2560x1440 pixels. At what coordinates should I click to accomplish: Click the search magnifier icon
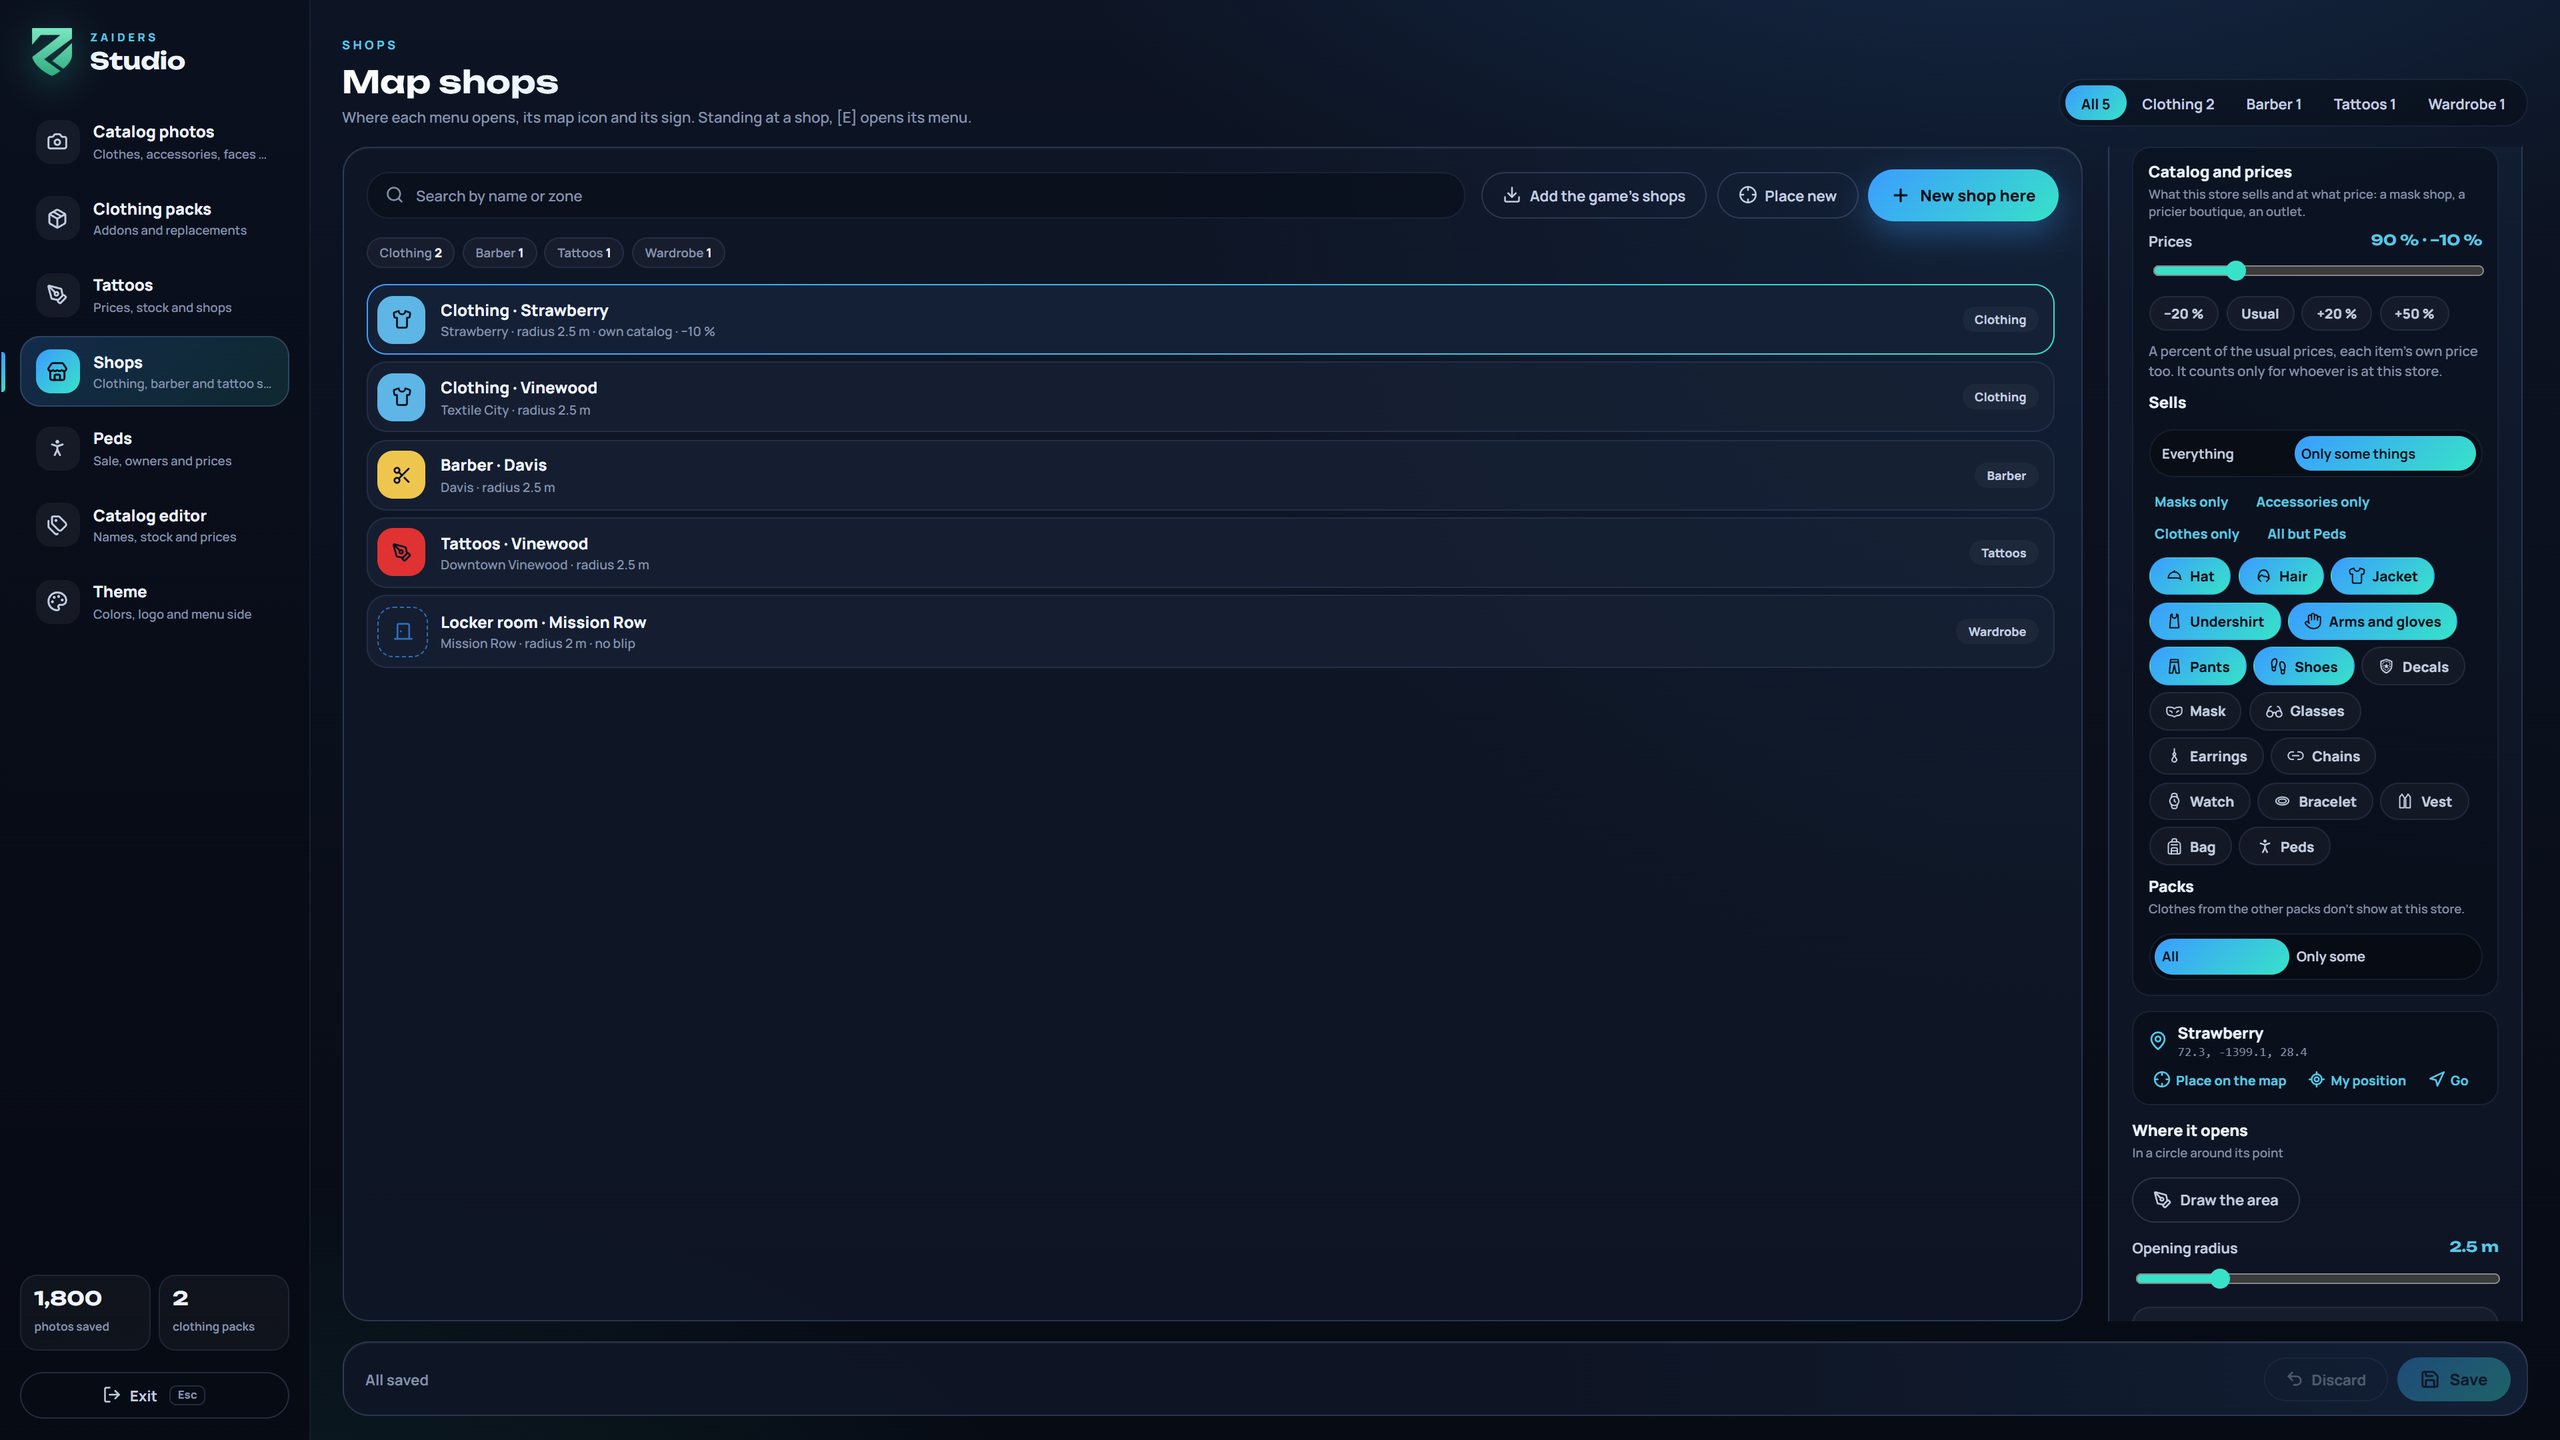[x=395, y=195]
